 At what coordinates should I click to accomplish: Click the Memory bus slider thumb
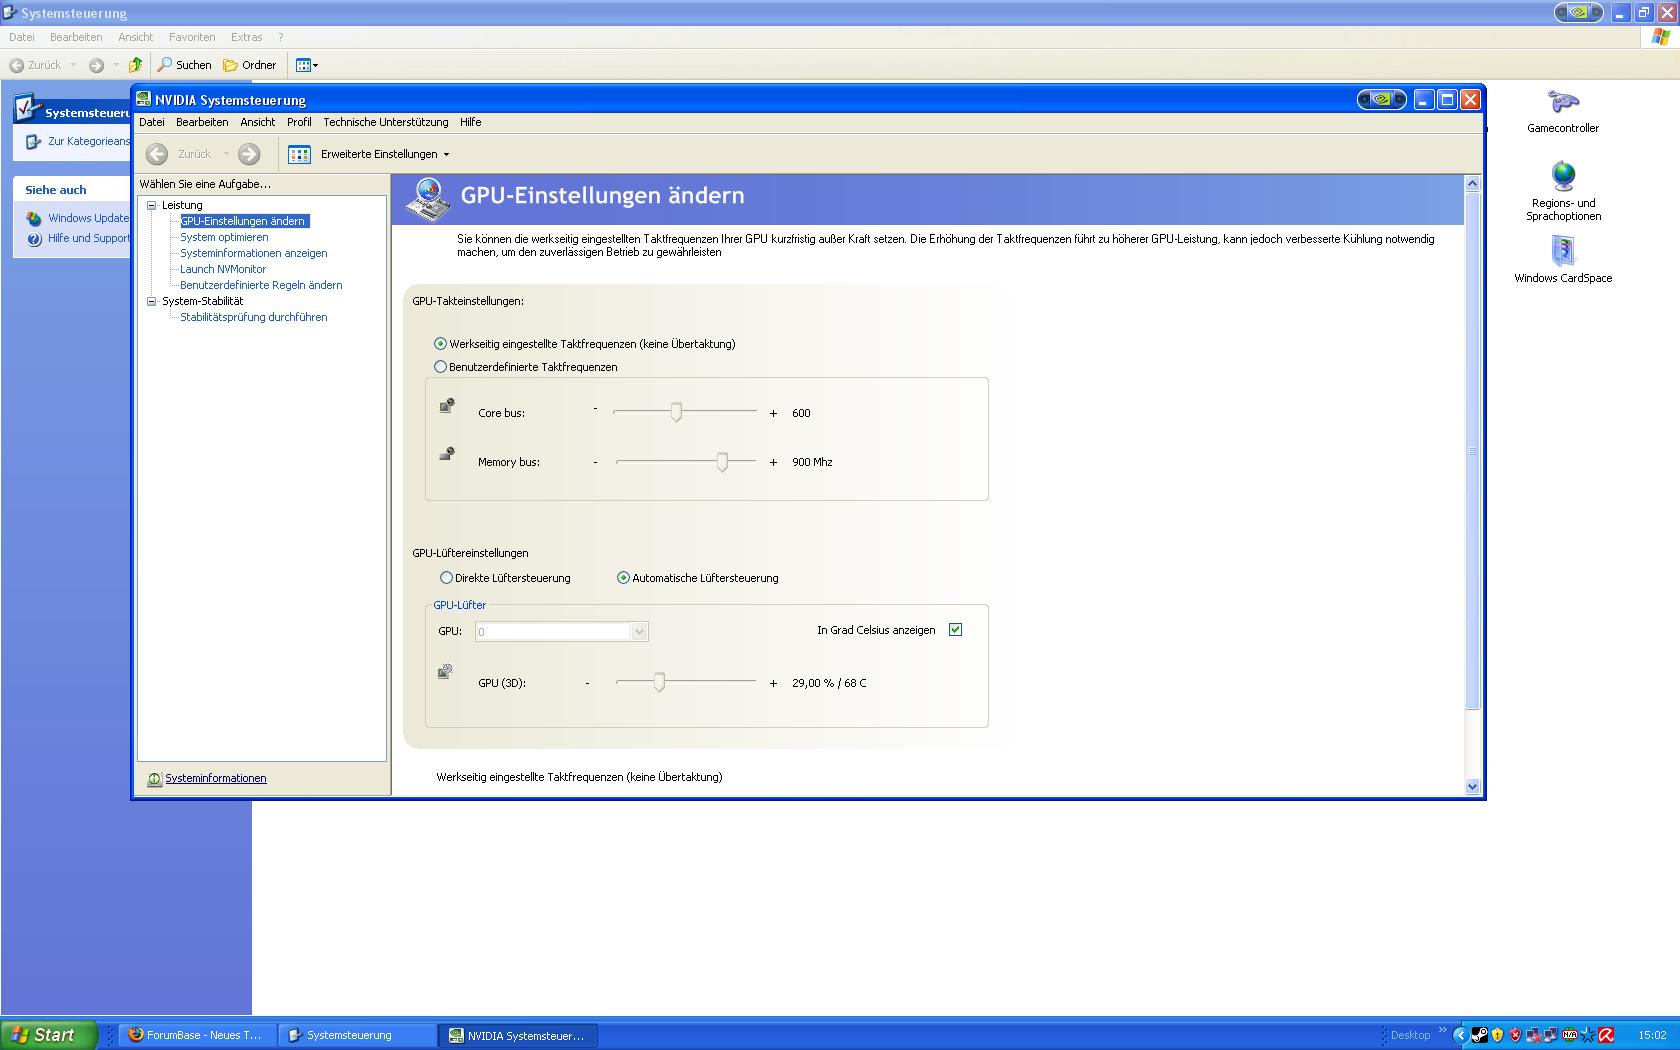(x=722, y=461)
